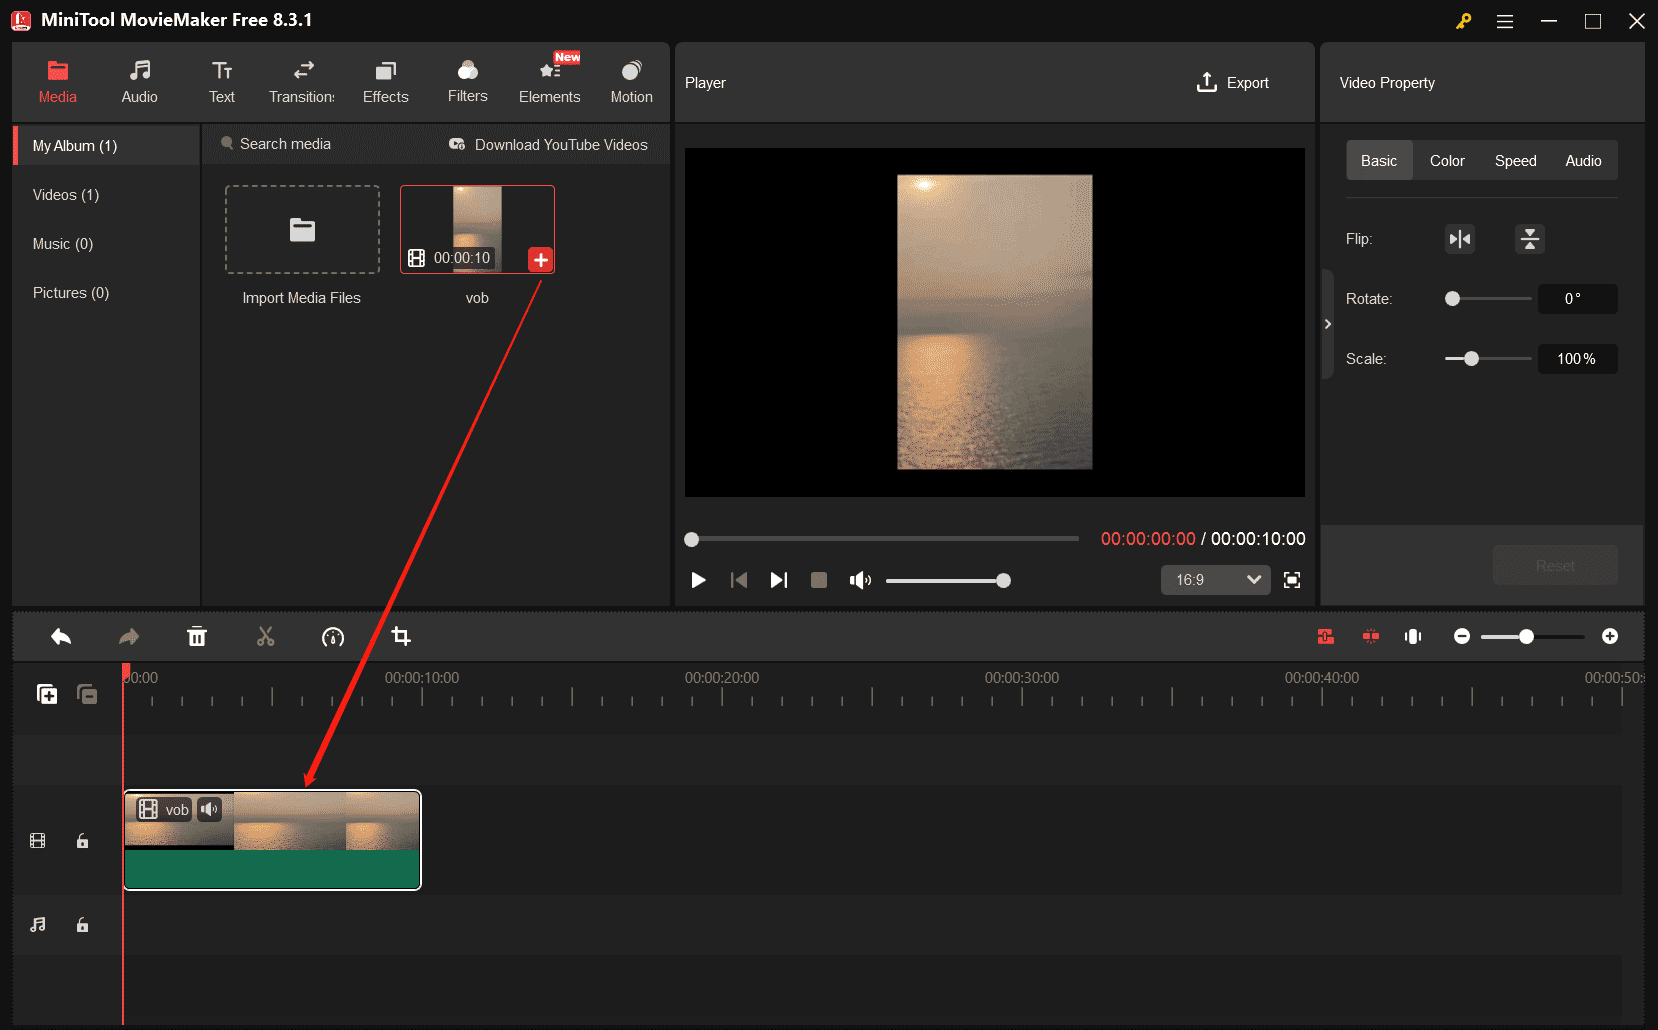Viewport: 1658px width, 1030px height.
Task: Open the Speed control icon
Action: click(x=333, y=637)
